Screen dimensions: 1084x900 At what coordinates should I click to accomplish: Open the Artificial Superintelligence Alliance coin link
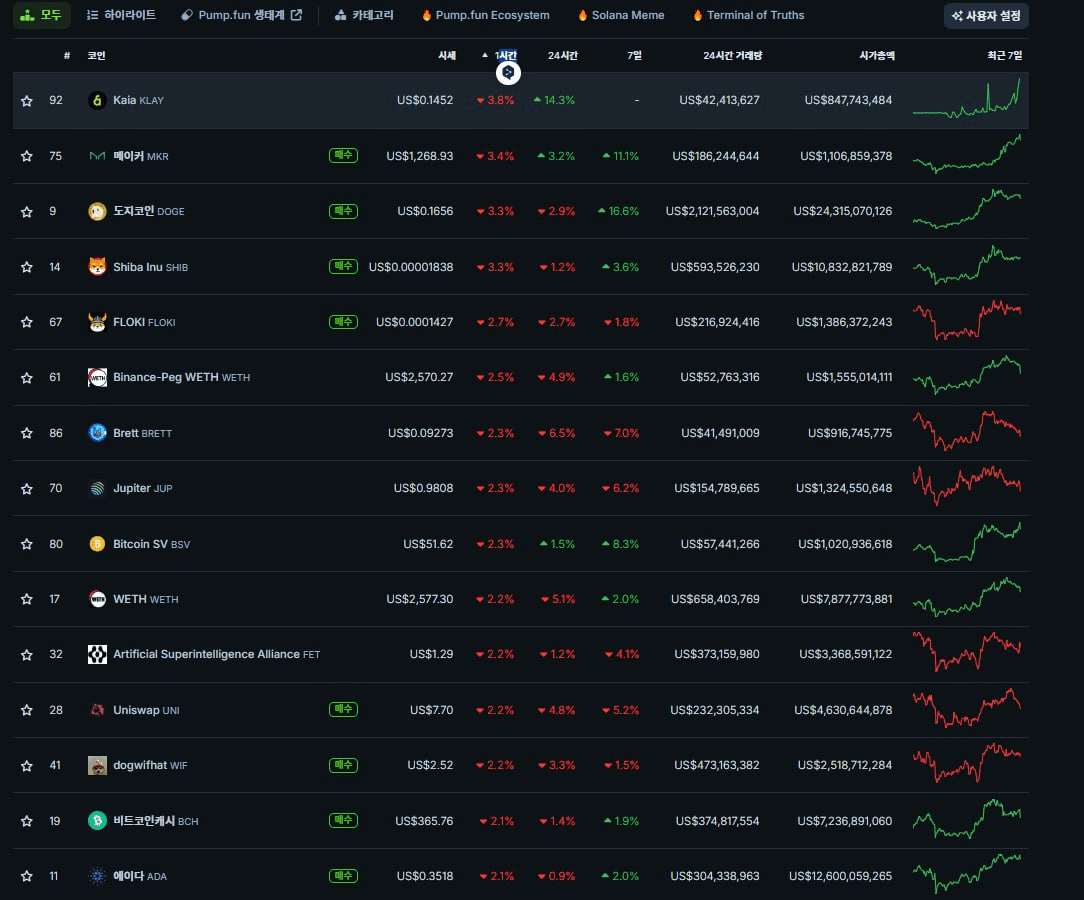216,654
